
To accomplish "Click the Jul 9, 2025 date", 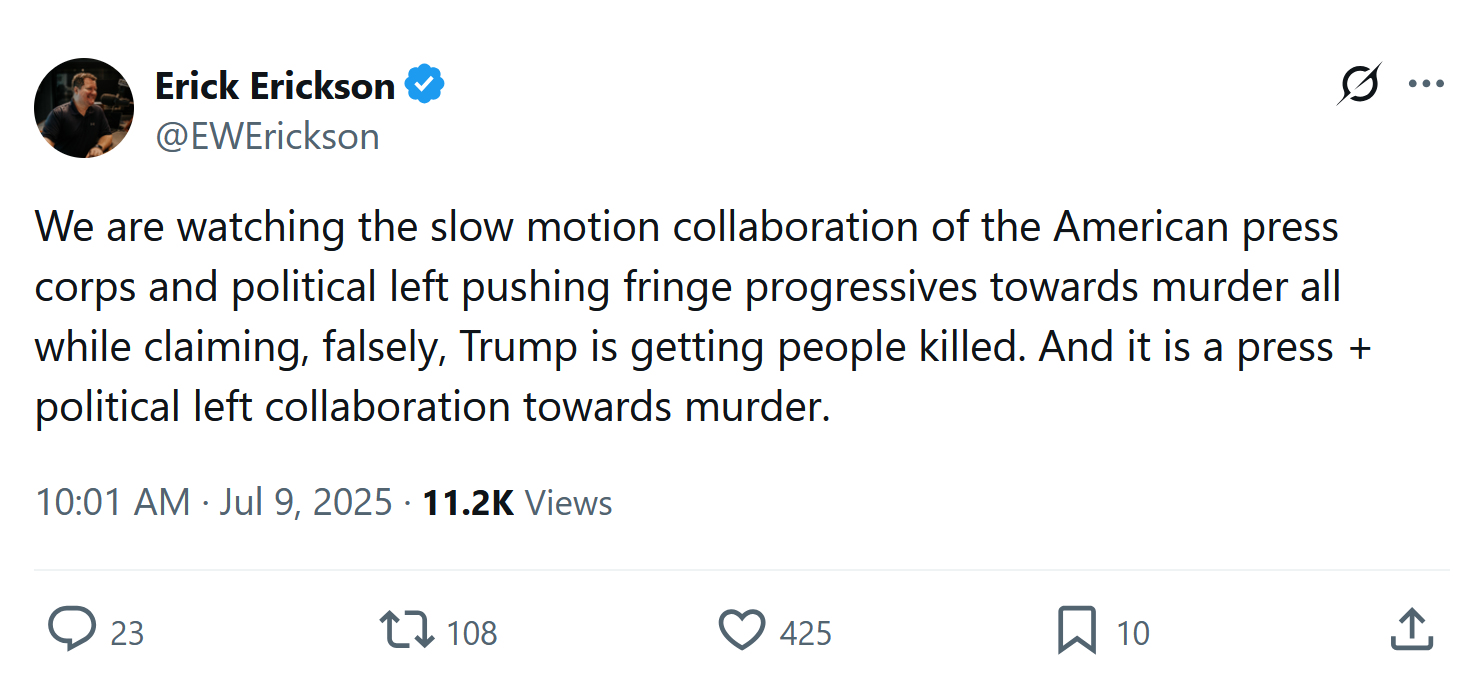I will click(305, 502).
